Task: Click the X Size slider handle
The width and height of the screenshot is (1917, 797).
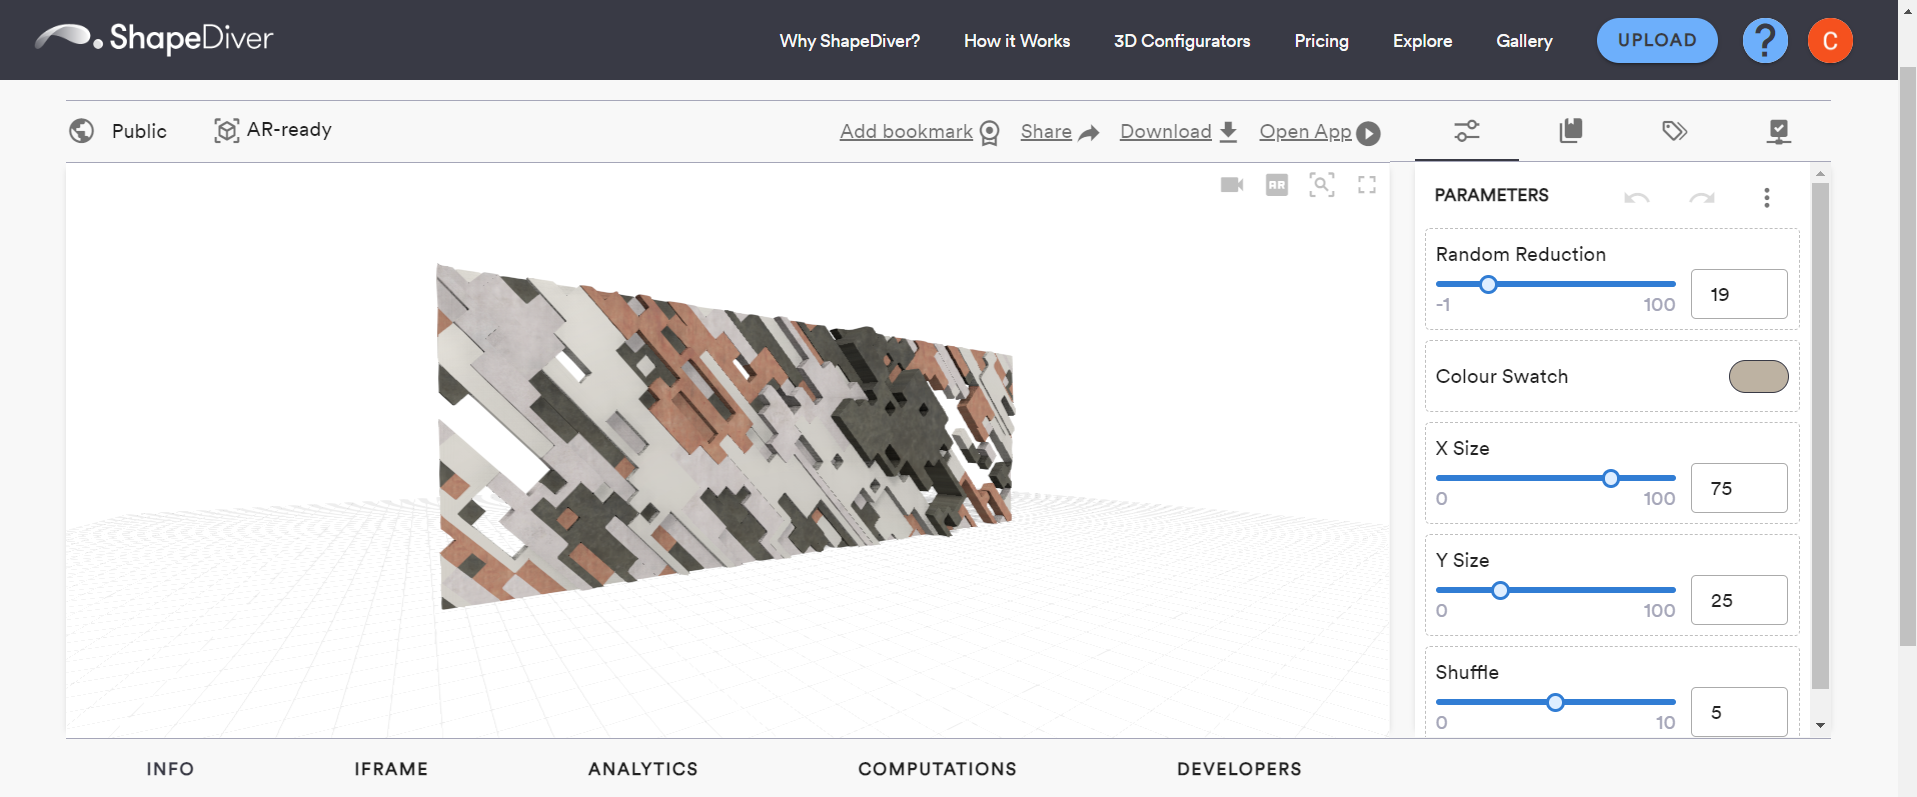Action: pyautogui.click(x=1610, y=479)
